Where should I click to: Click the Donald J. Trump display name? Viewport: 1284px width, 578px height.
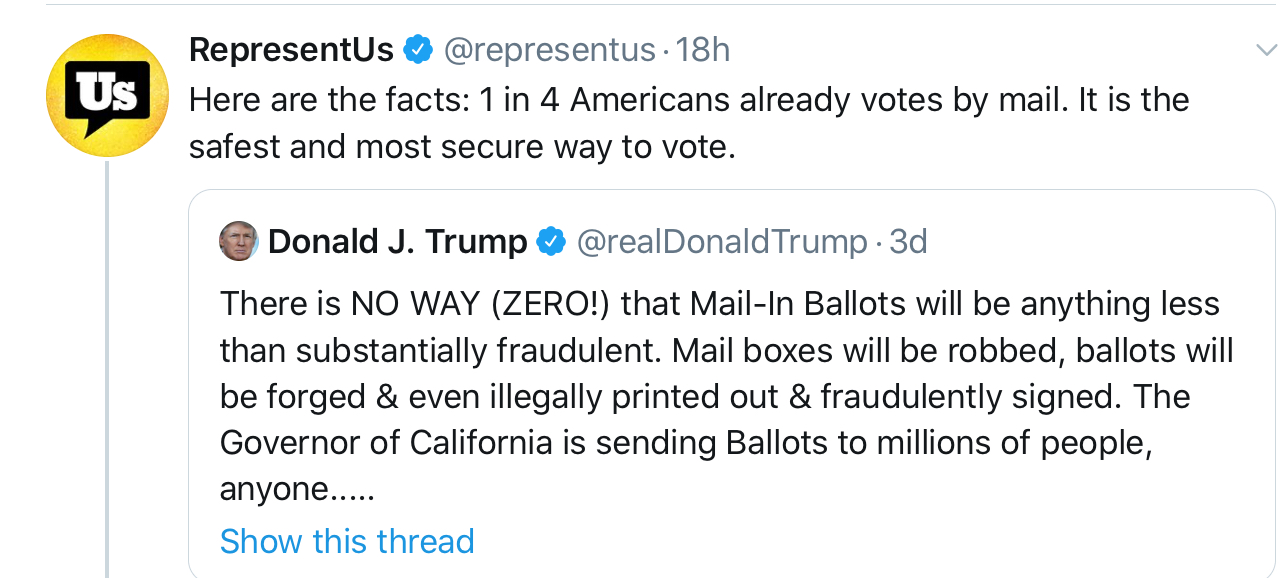(x=397, y=242)
